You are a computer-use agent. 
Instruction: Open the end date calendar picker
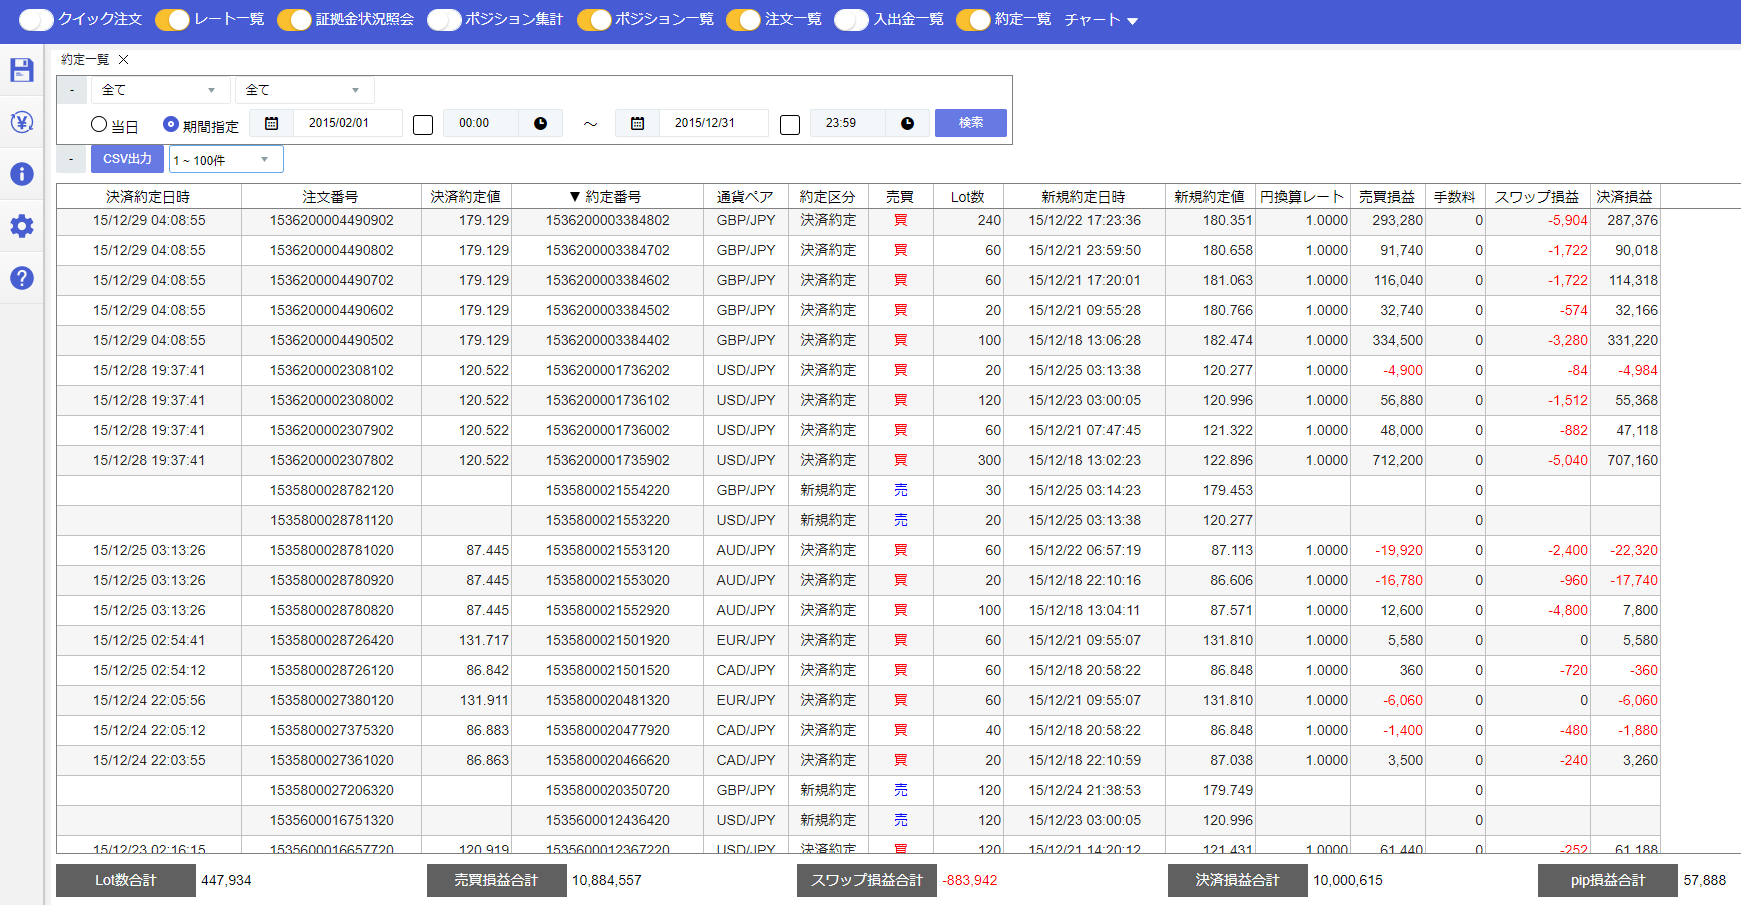click(x=637, y=123)
